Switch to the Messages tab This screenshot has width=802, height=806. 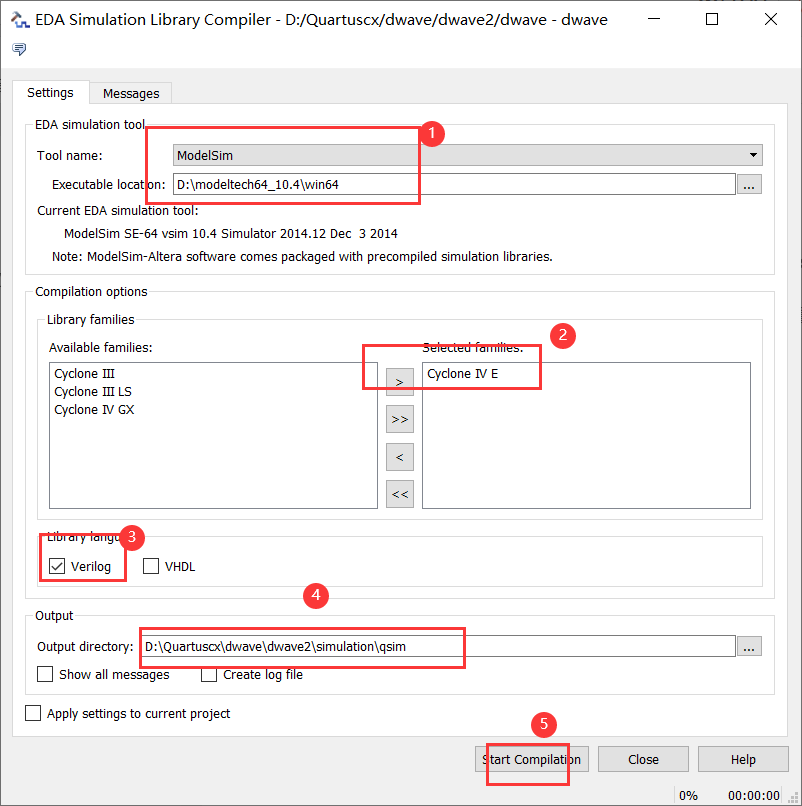pos(131,94)
